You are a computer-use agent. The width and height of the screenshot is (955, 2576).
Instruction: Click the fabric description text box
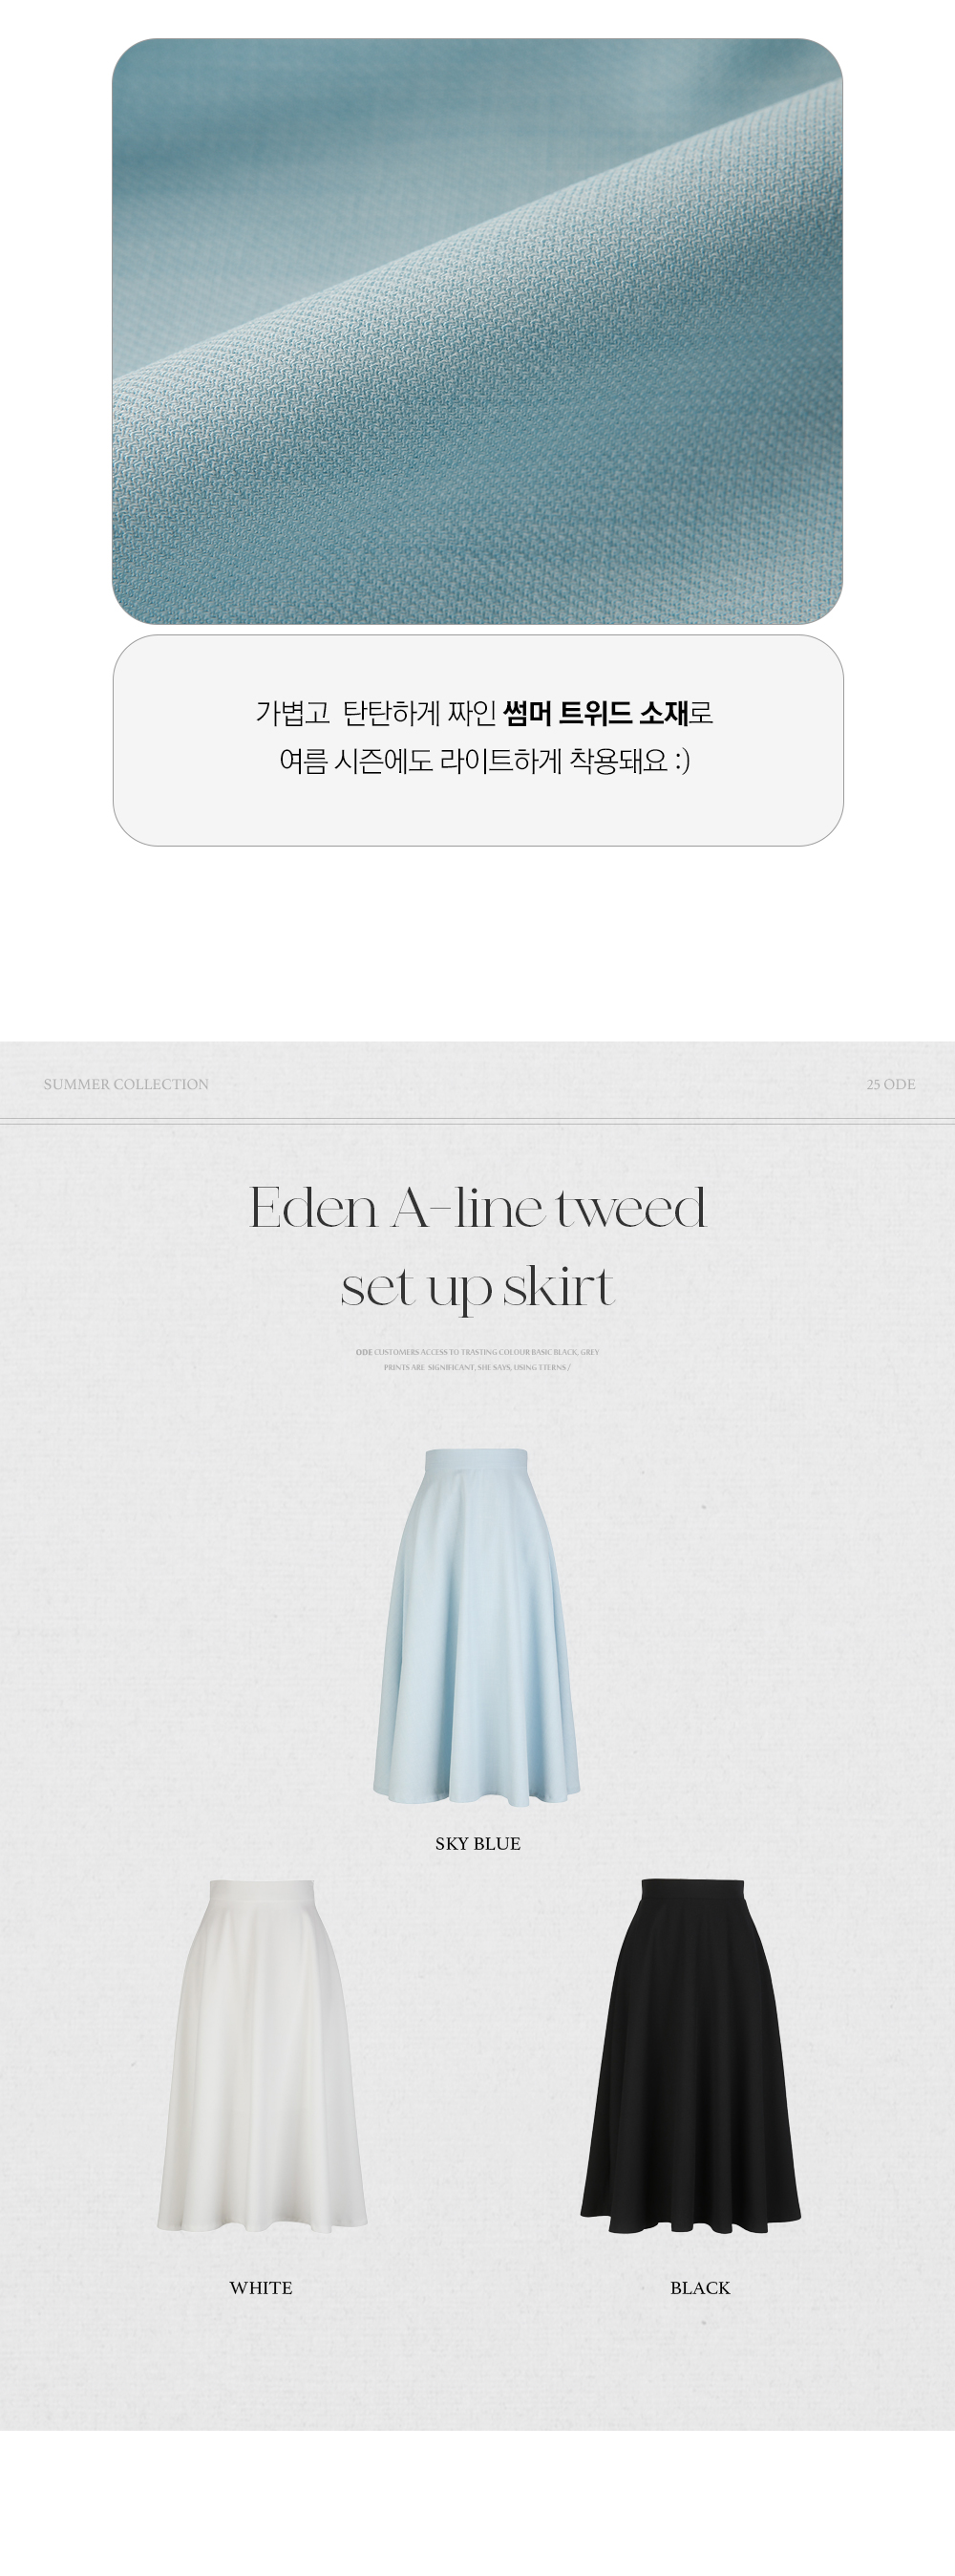point(478,740)
